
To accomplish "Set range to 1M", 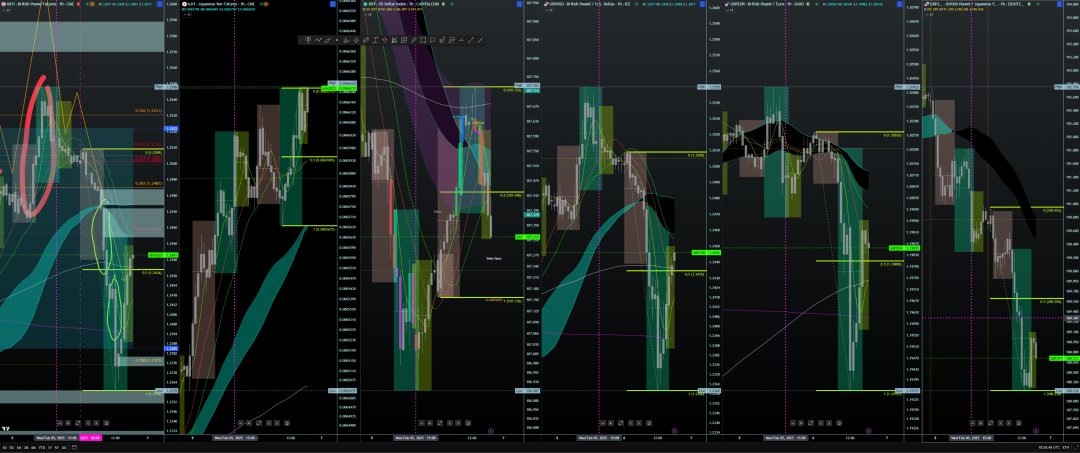I will tap(19, 447).
